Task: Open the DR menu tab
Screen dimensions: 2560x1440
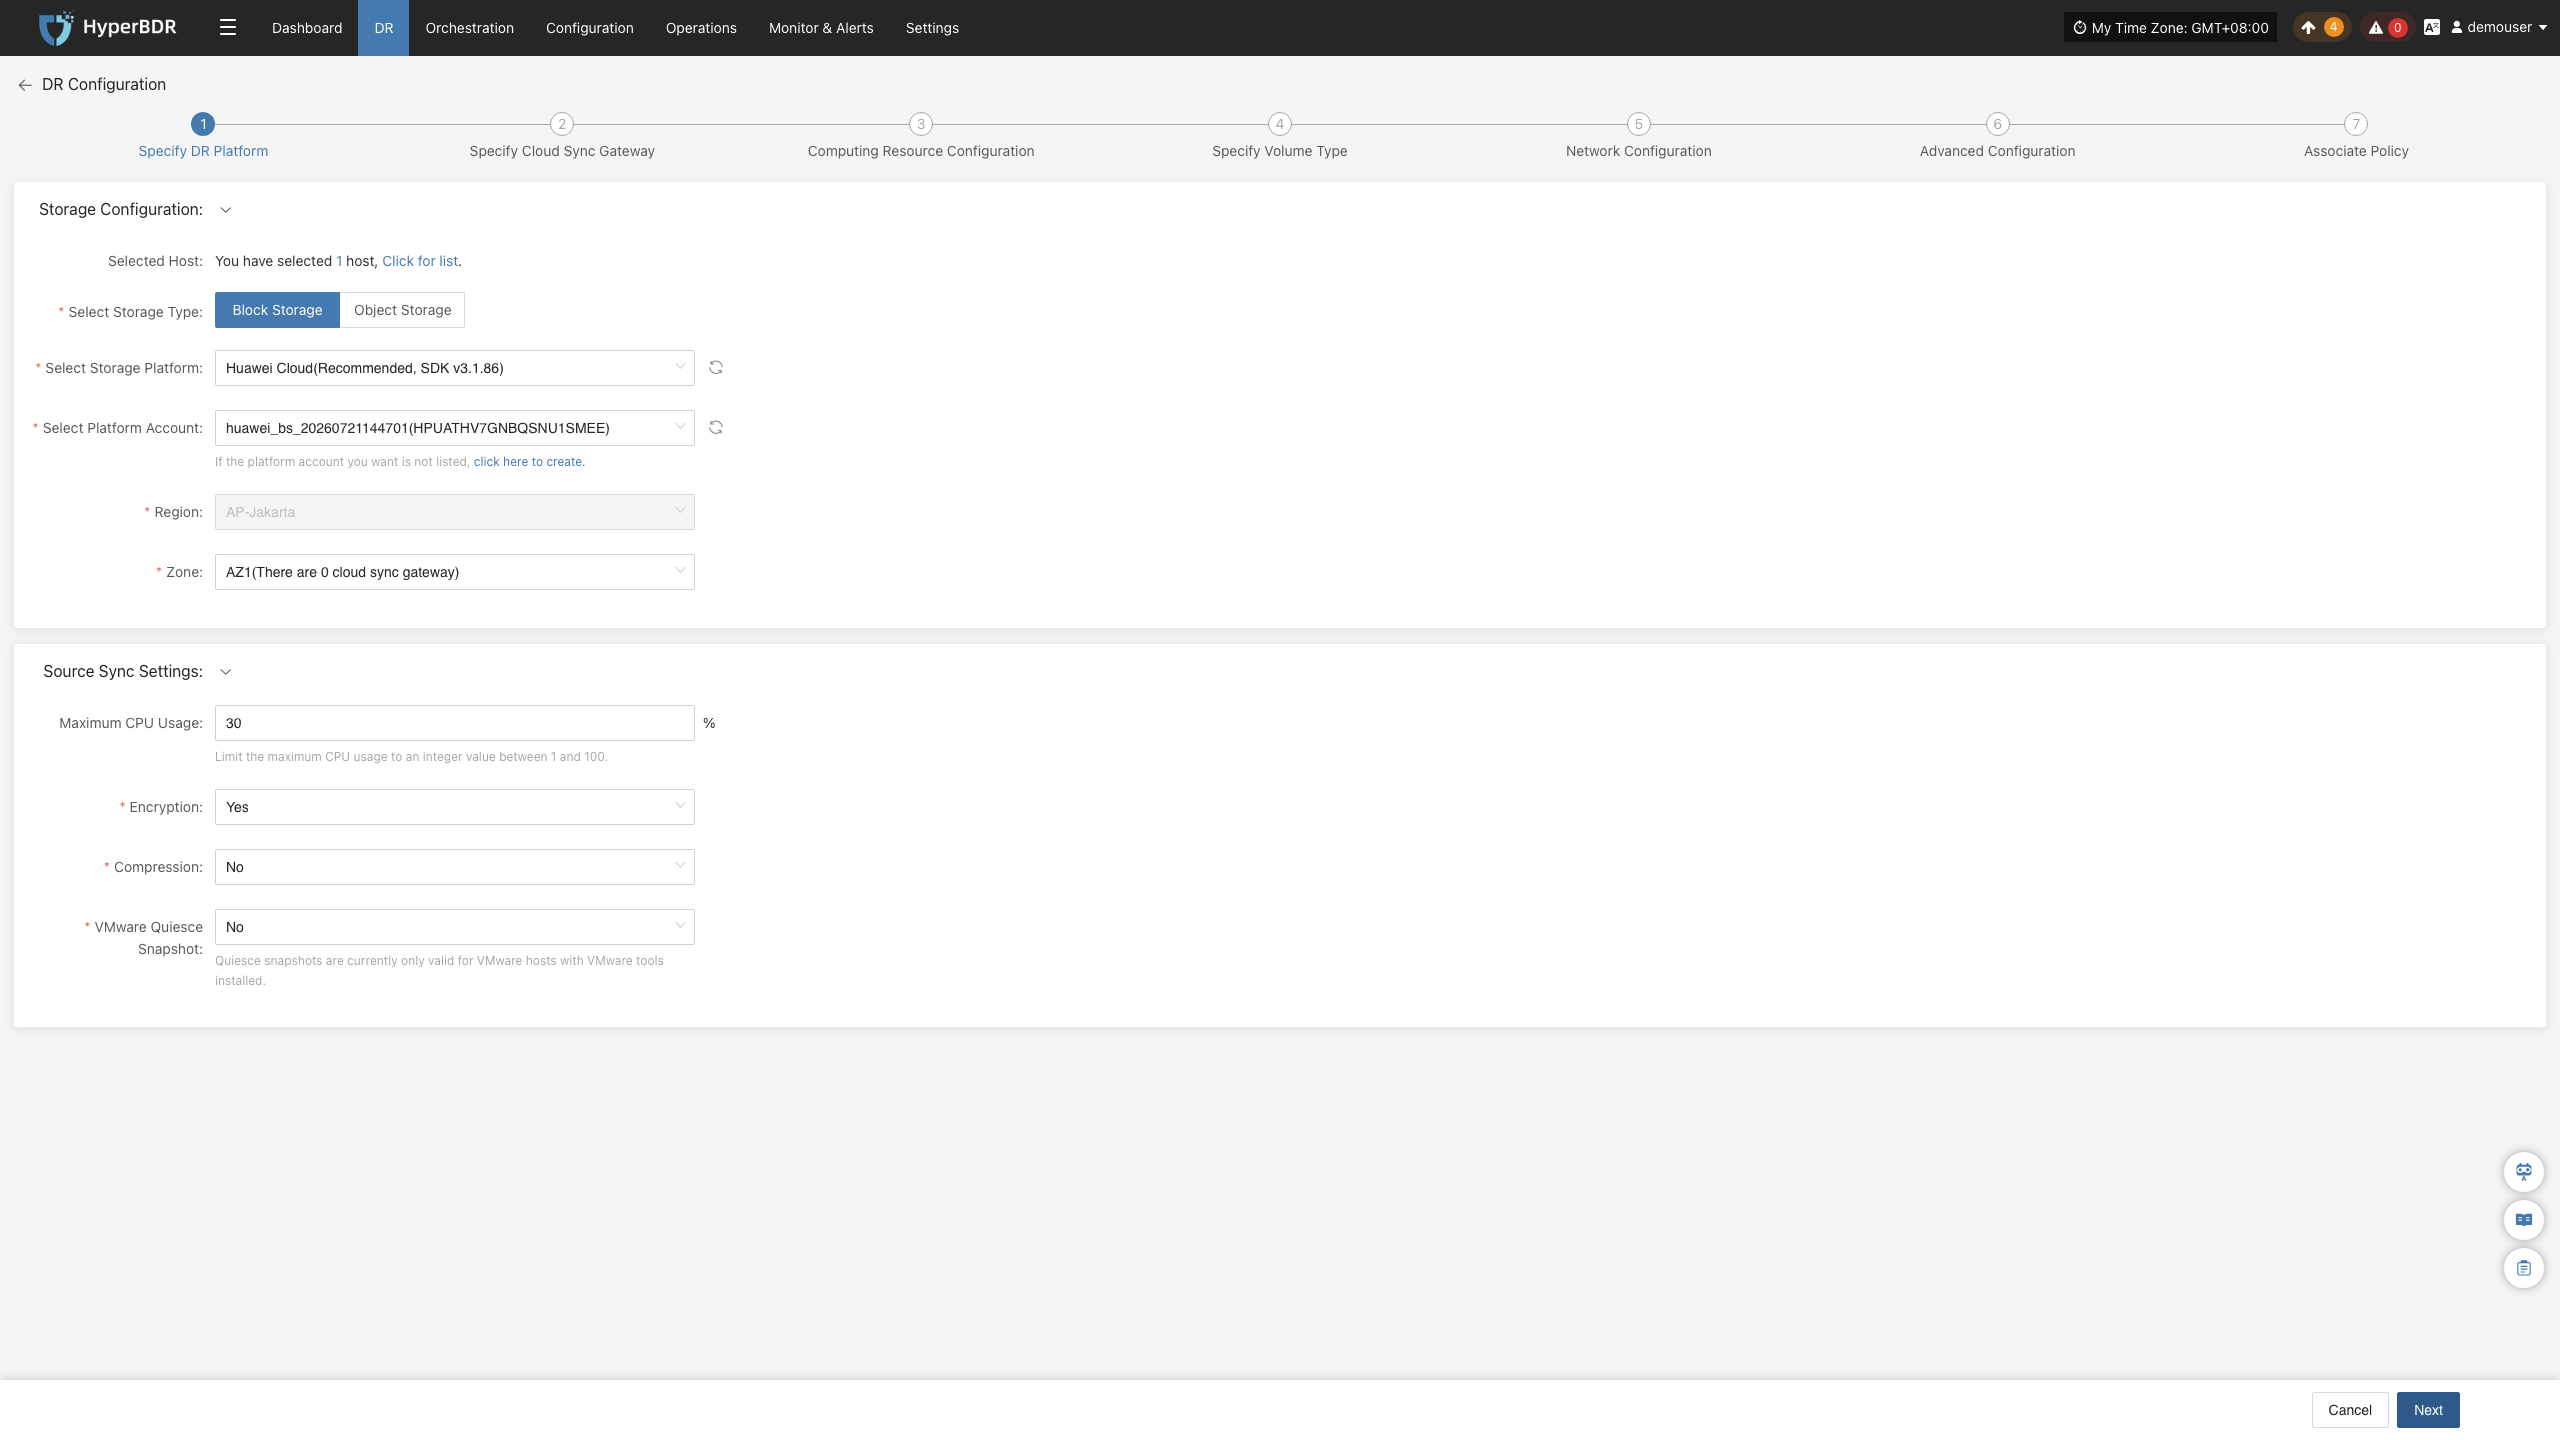Action: 384,28
